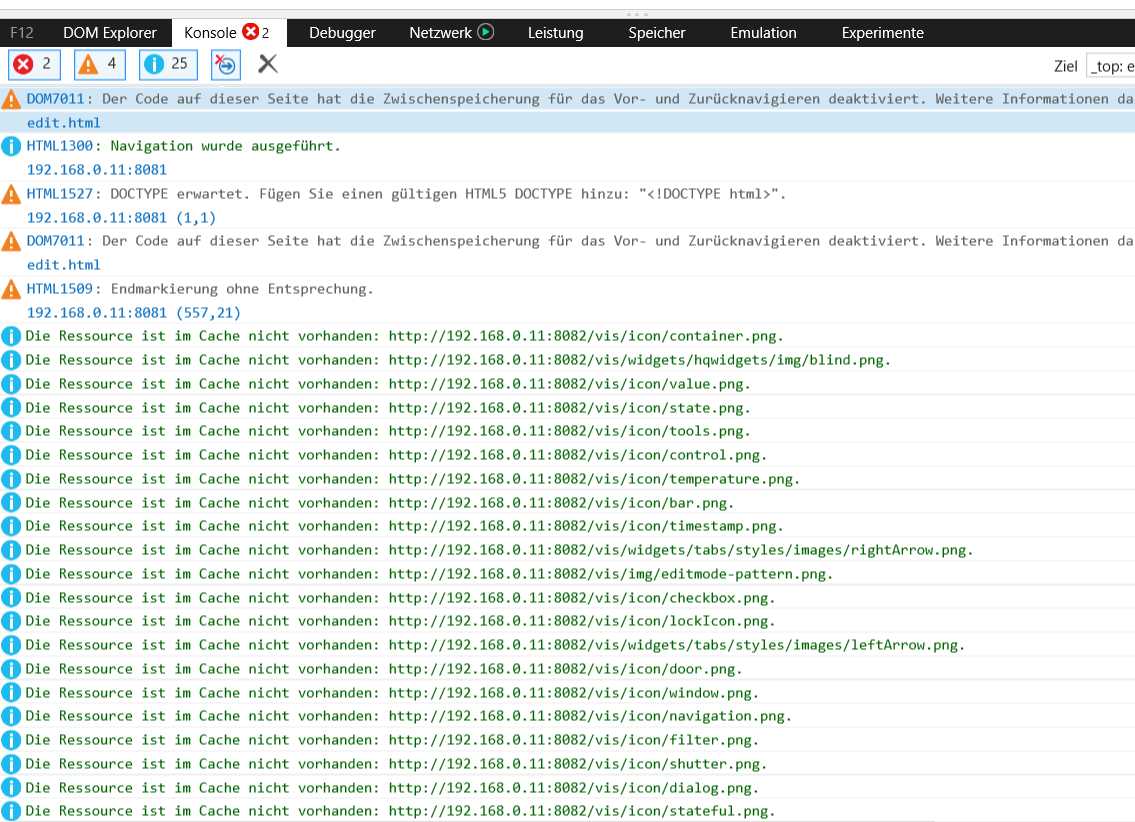
Task: Switch to the Leistung tab
Action: click(555, 33)
